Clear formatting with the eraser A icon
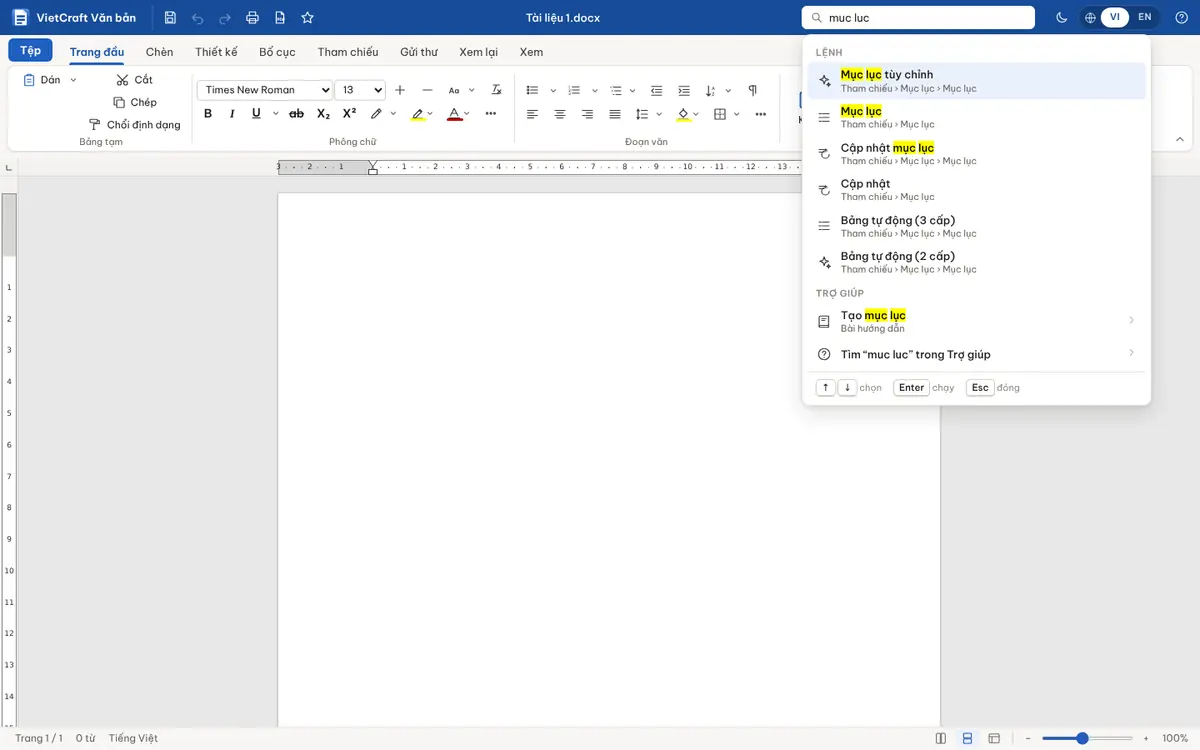This screenshot has height=750, width=1200. point(496,90)
